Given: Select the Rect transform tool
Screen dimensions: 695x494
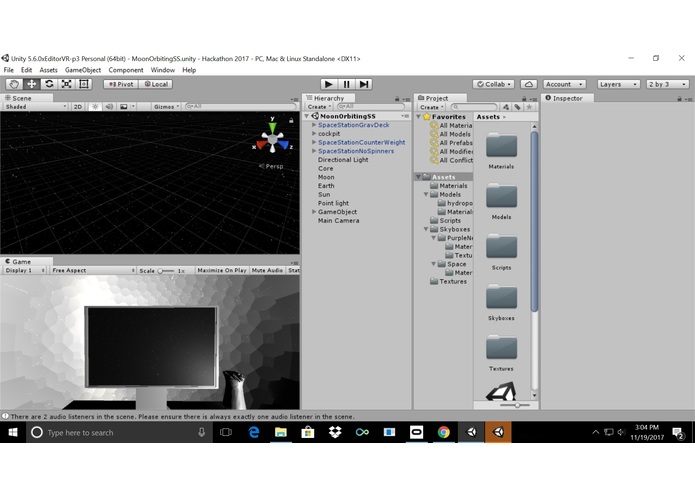Looking at the screenshot, I should click(x=83, y=84).
